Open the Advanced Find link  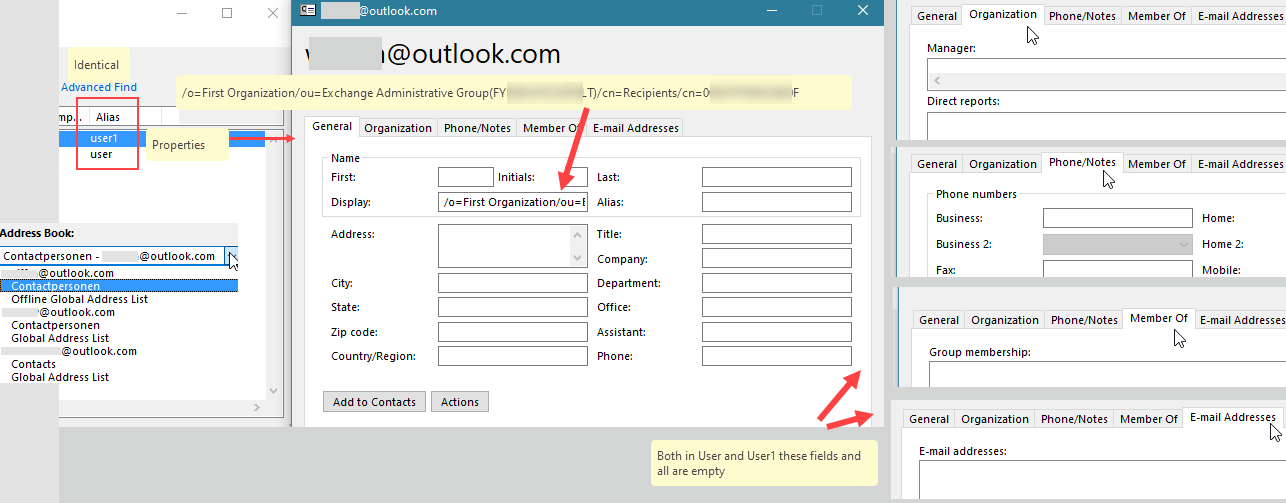99,87
